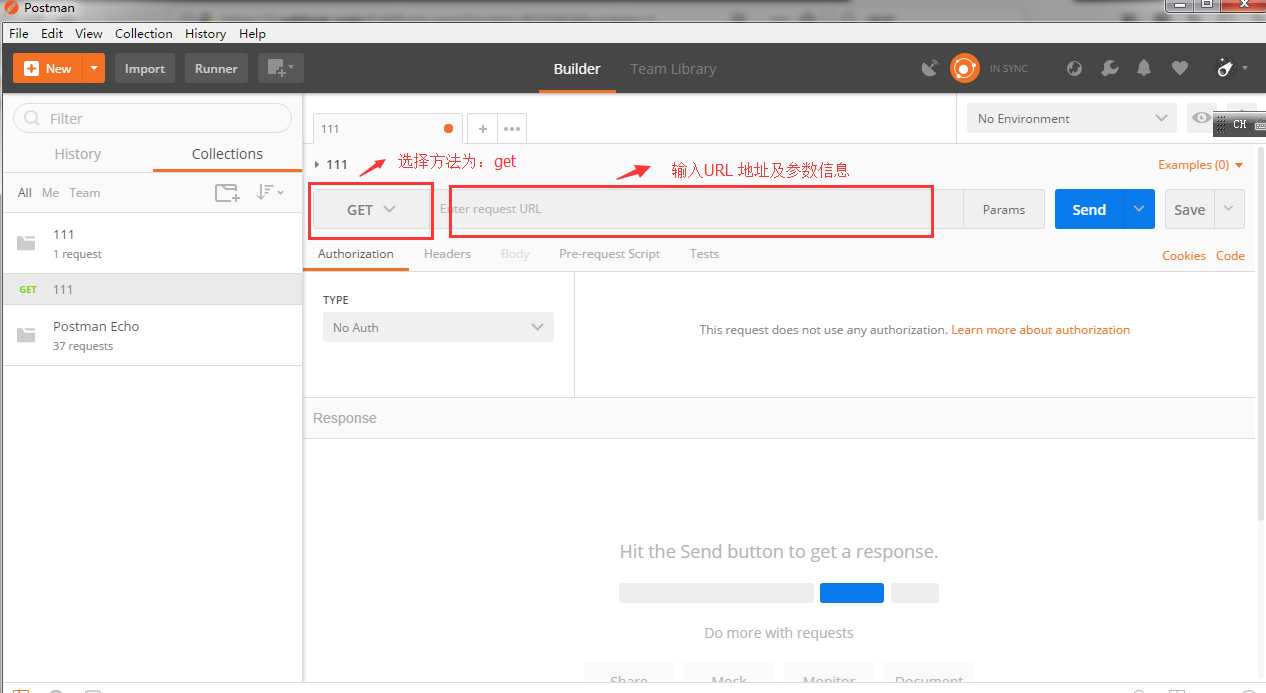Click the Filter magnifier icon
Image resolution: width=1266 pixels, height=693 pixels.
tap(32, 118)
